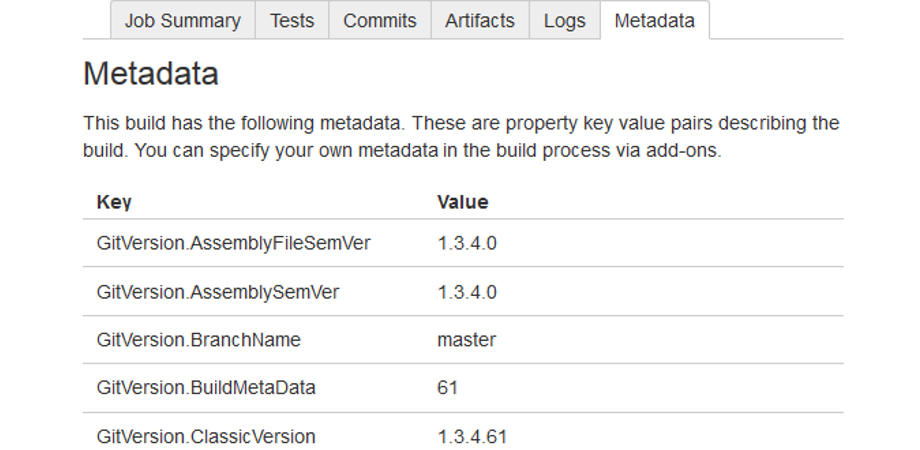Click the Value column header
Image resolution: width=920 pixels, height=450 pixels.
tap(462, 202)
